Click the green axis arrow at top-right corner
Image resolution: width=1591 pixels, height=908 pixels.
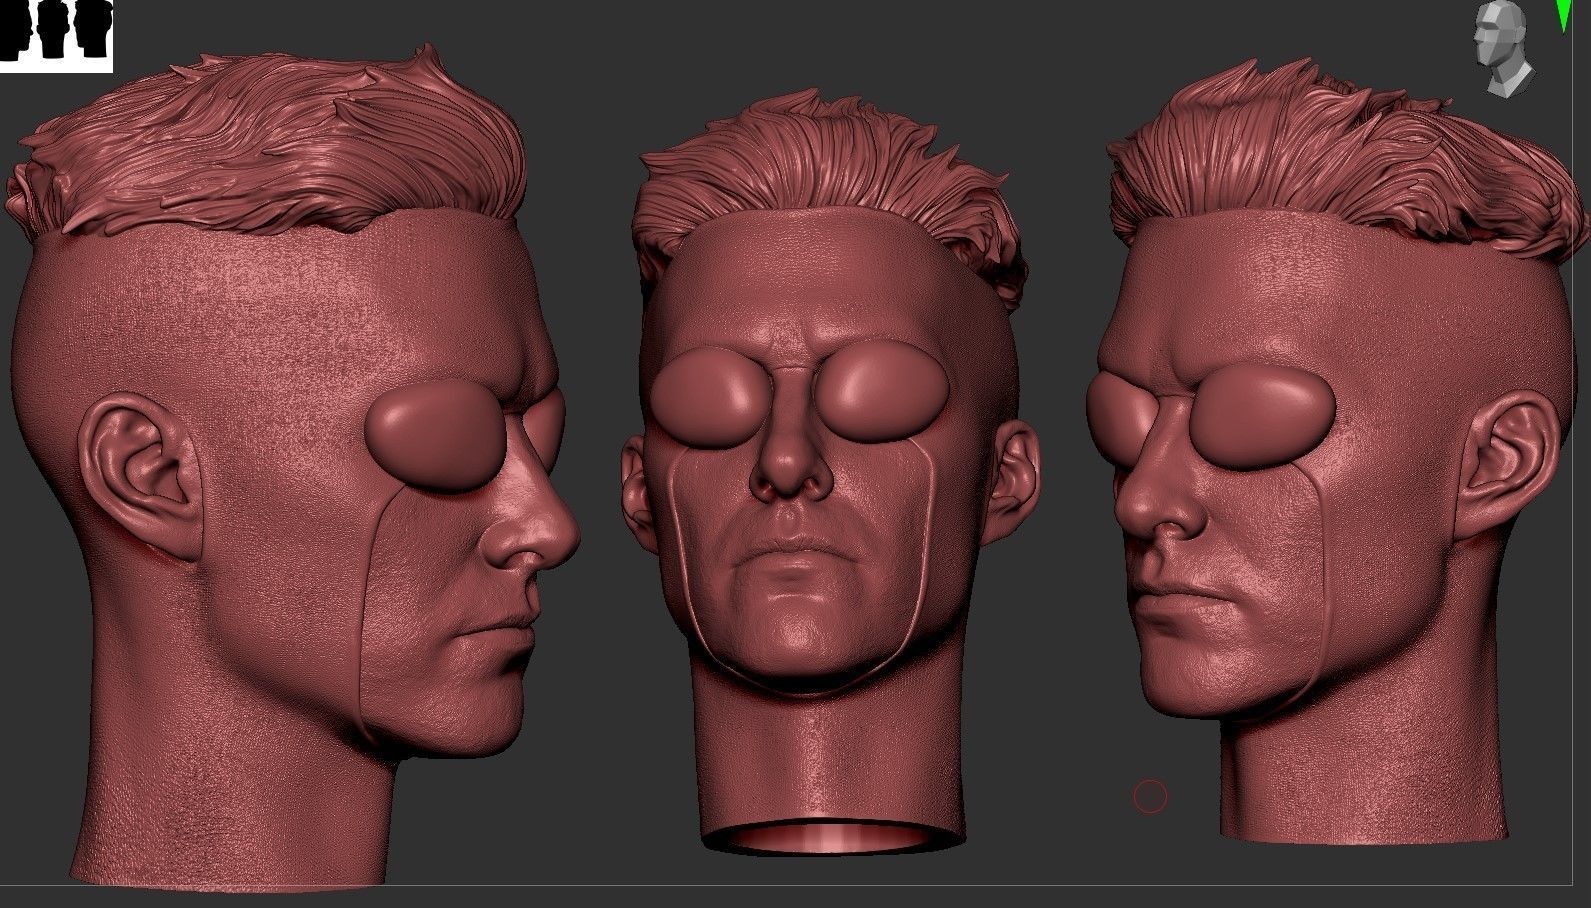[x=1563, y=15]
